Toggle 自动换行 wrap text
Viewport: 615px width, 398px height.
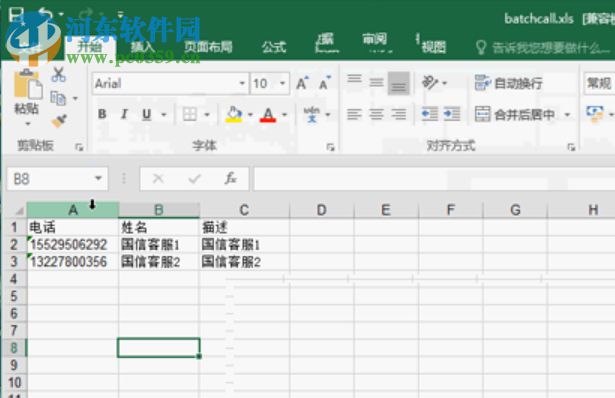coord(509,83)
